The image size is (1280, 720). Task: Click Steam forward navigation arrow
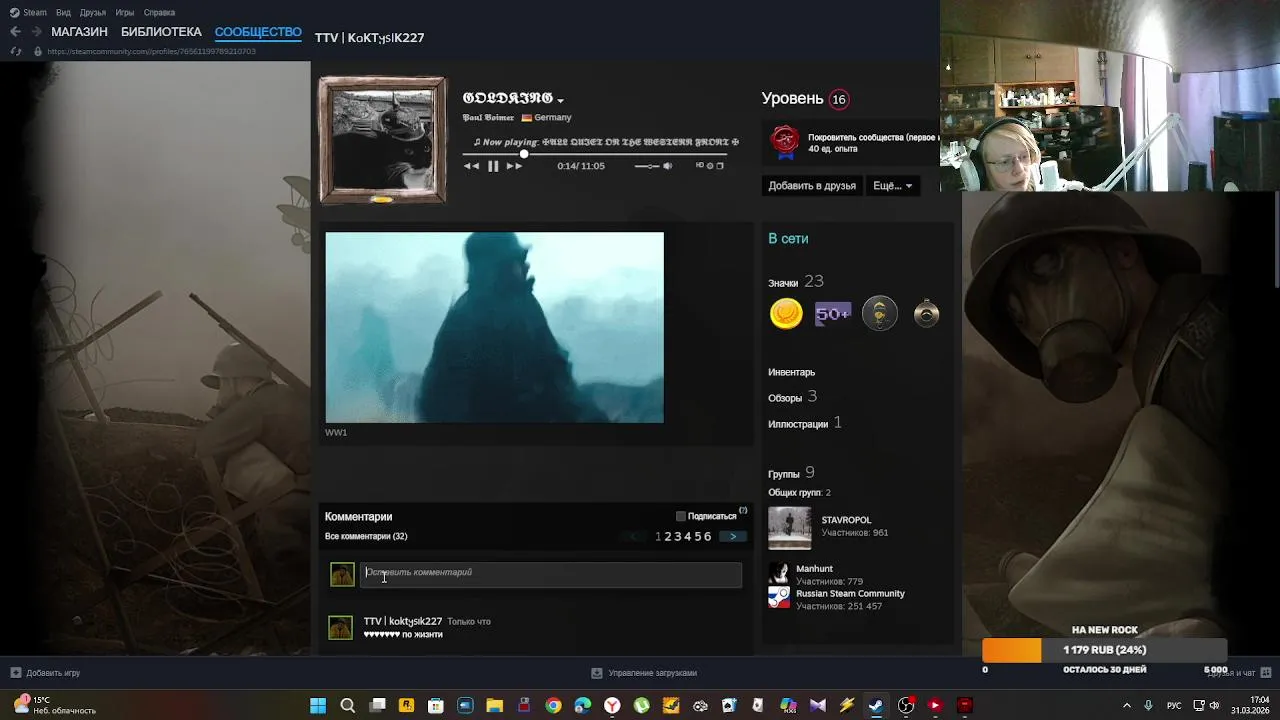36,32
